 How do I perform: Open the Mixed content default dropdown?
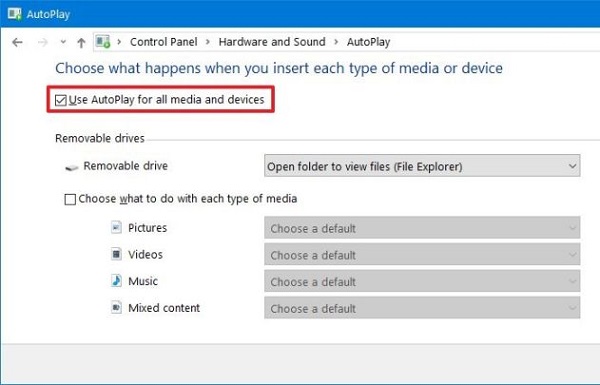coord(422,308)
